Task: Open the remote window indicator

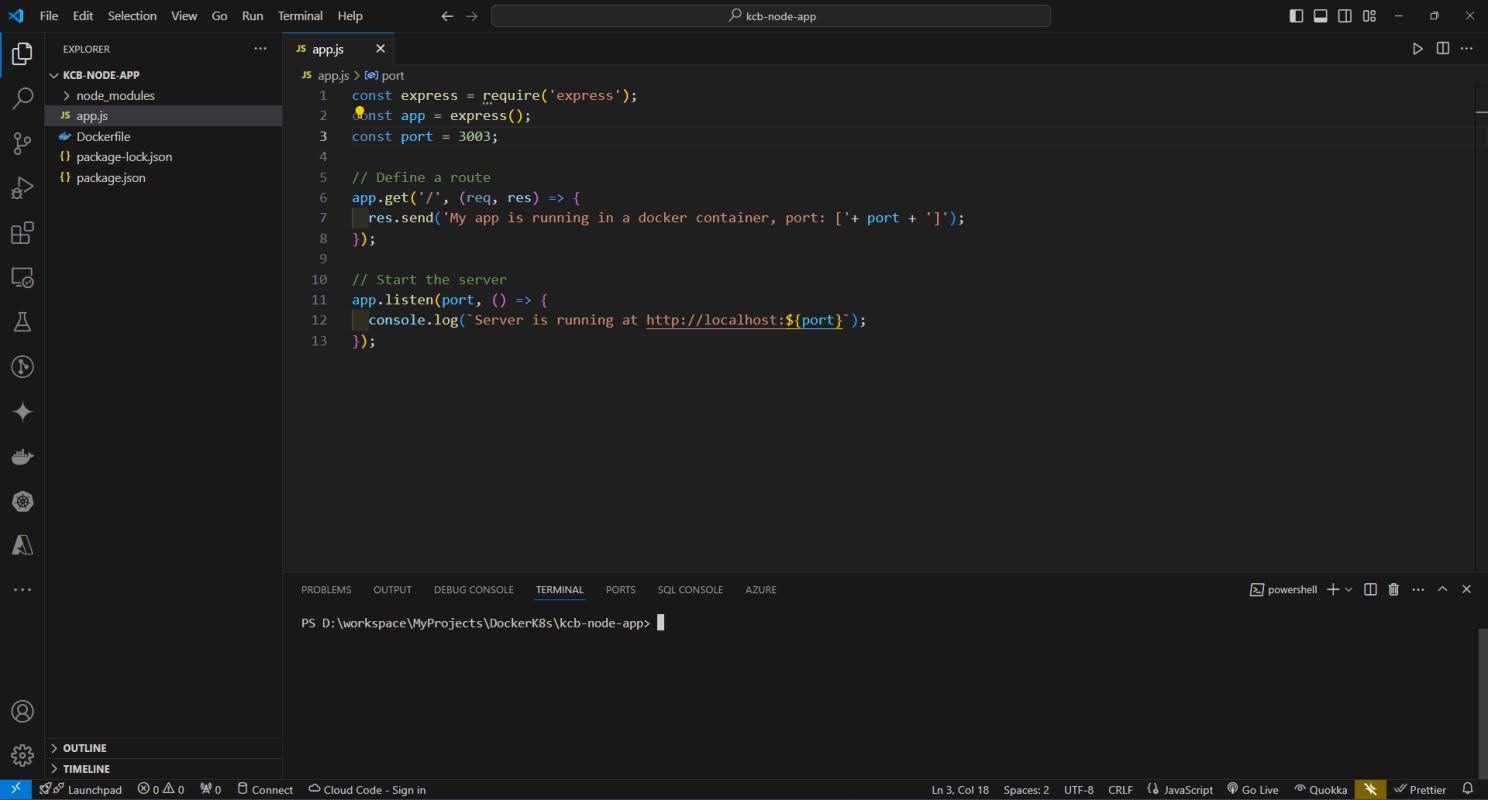Action: (15, 790)
